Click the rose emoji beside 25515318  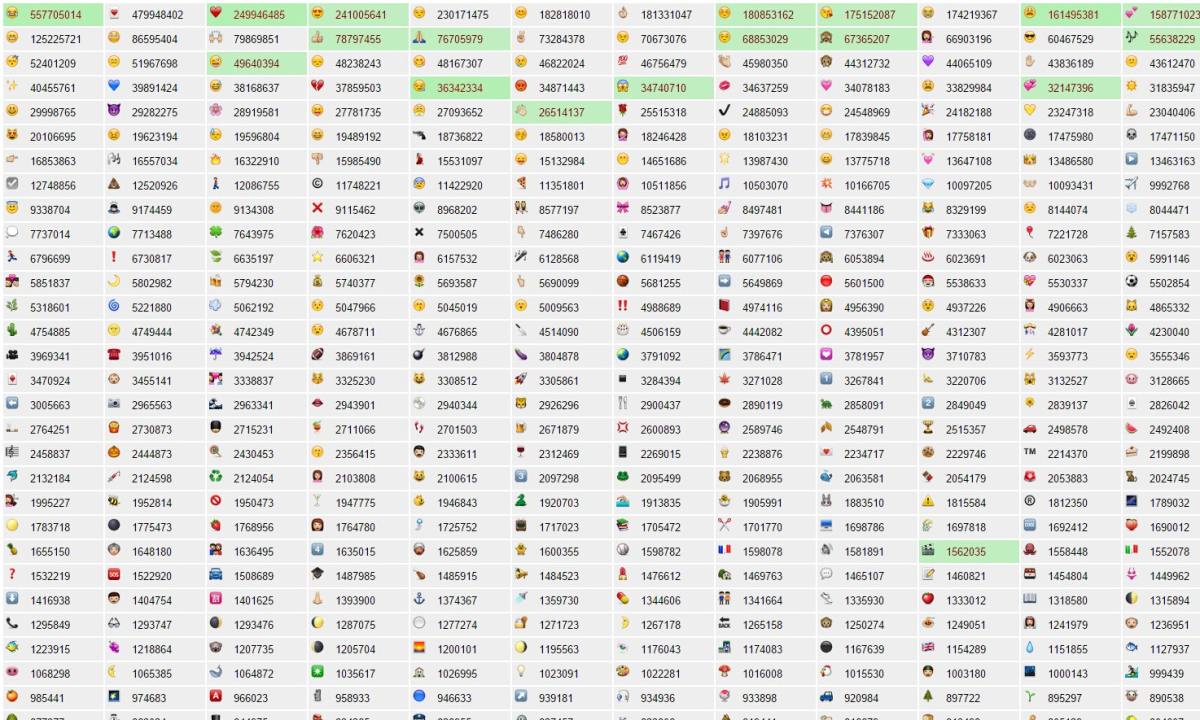point(623,111)
